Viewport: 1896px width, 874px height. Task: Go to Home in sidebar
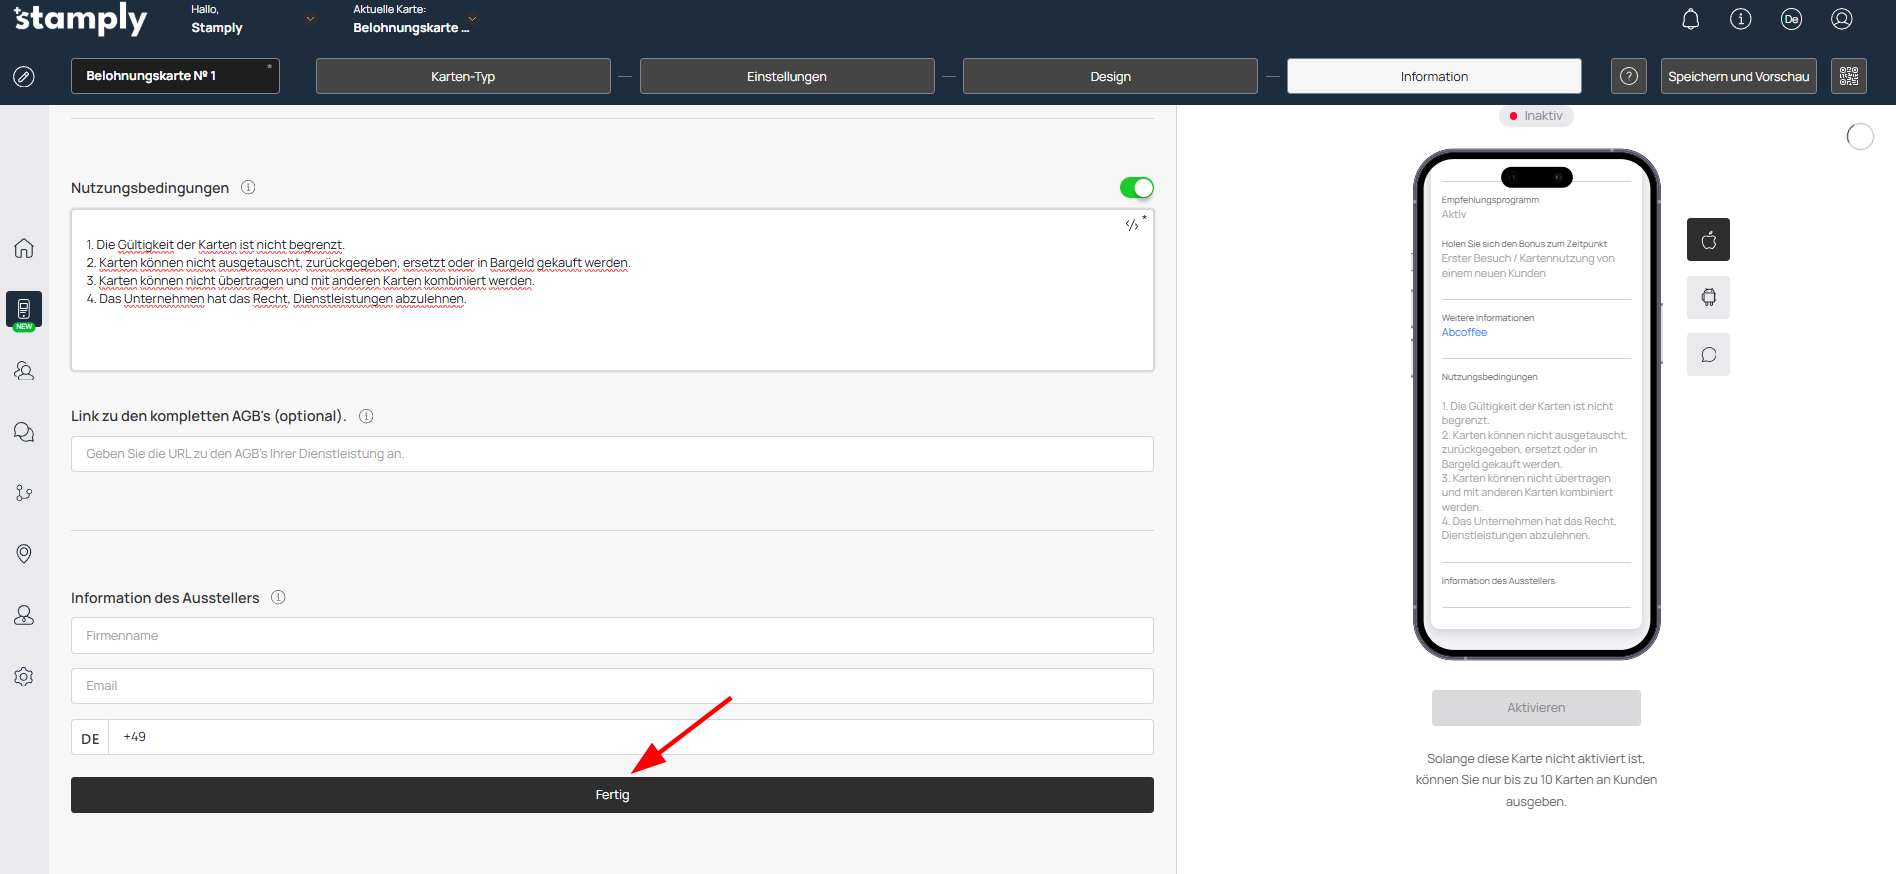coord(24,248)
